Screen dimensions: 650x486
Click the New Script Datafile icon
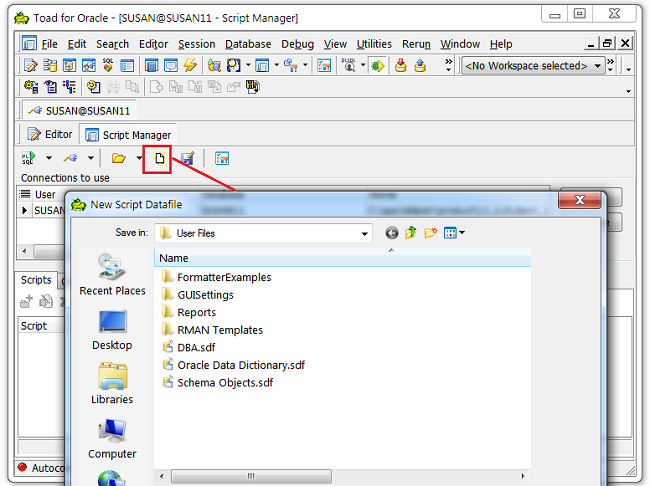pyautogui.click(x=159, y=158)
